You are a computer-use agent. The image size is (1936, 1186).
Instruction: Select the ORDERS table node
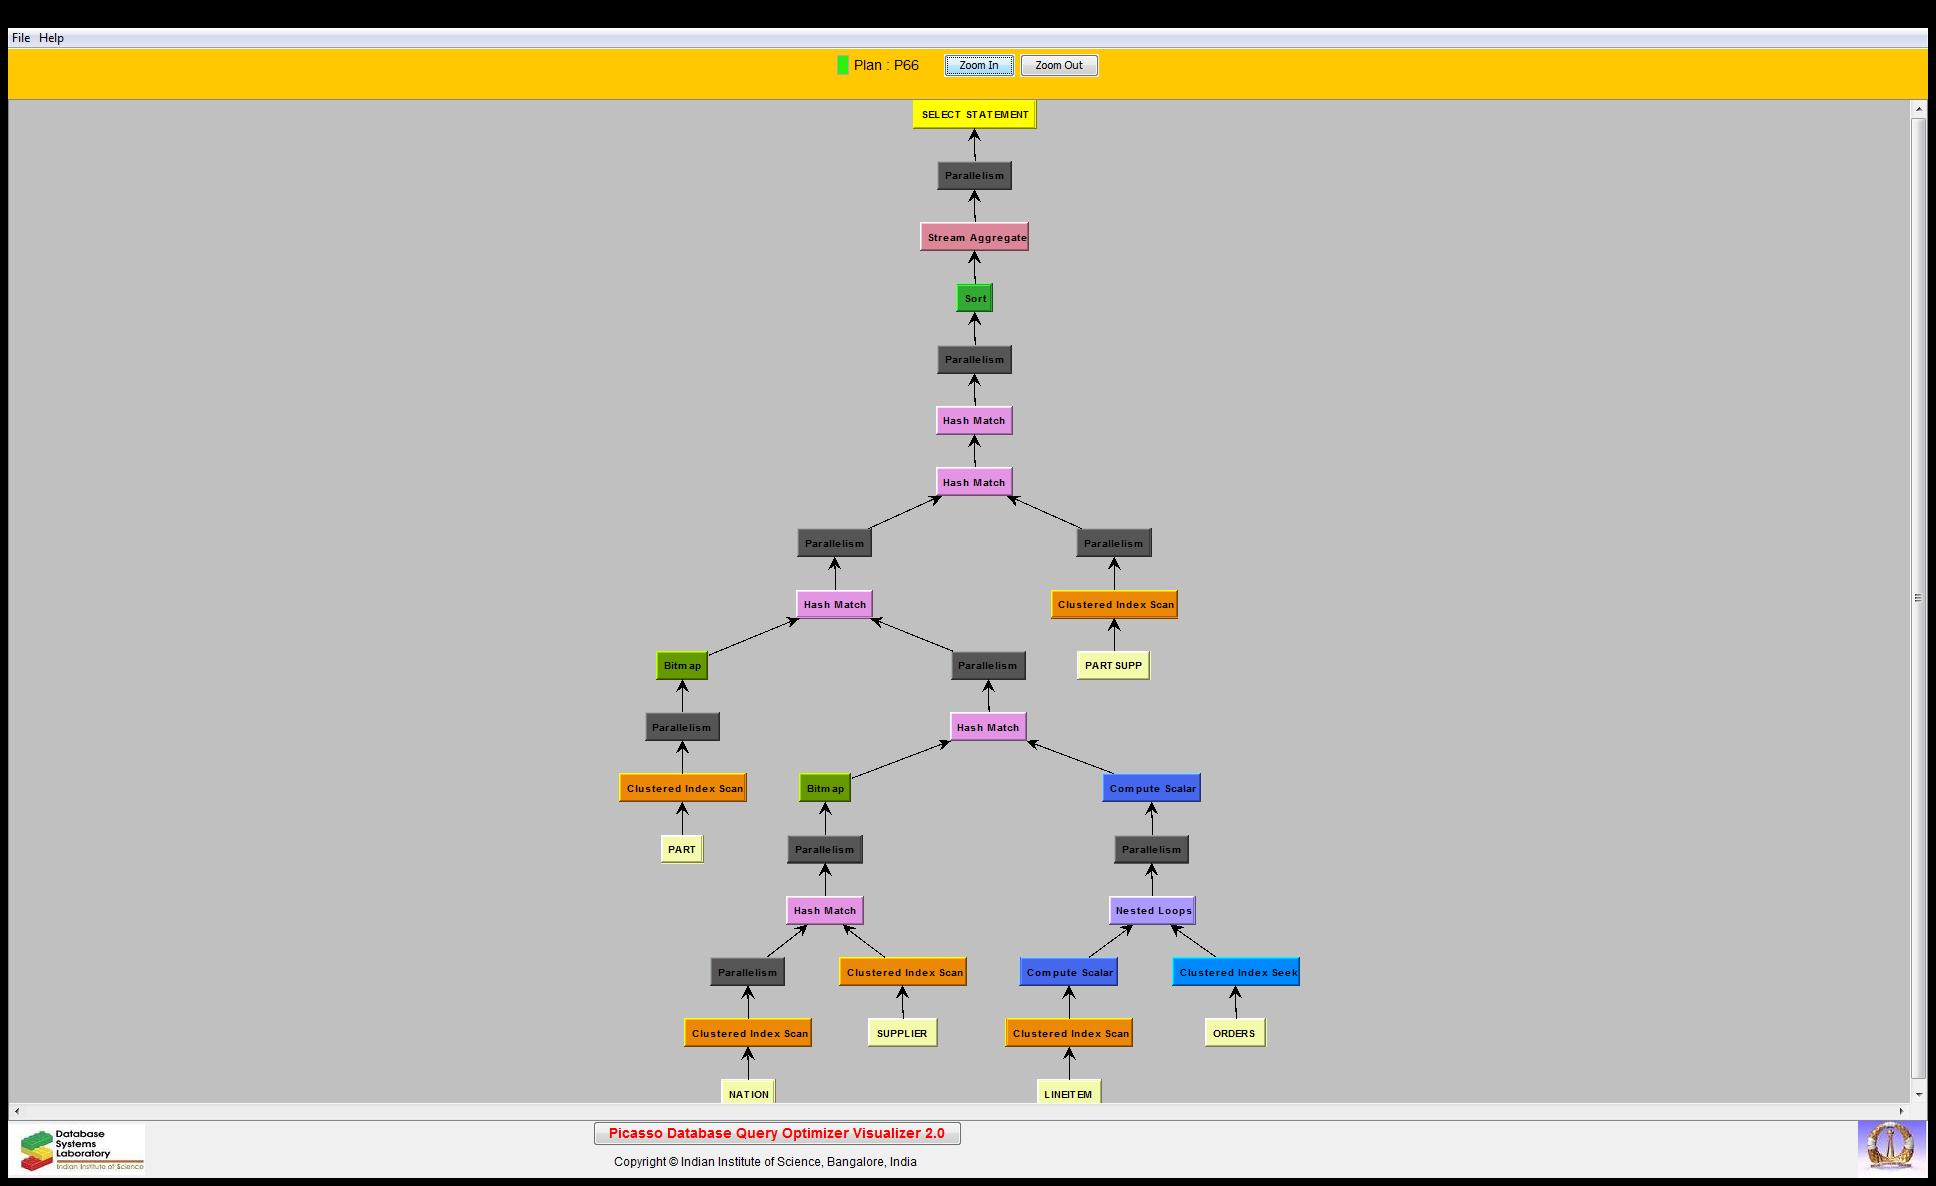[x=1234, y=1033]
